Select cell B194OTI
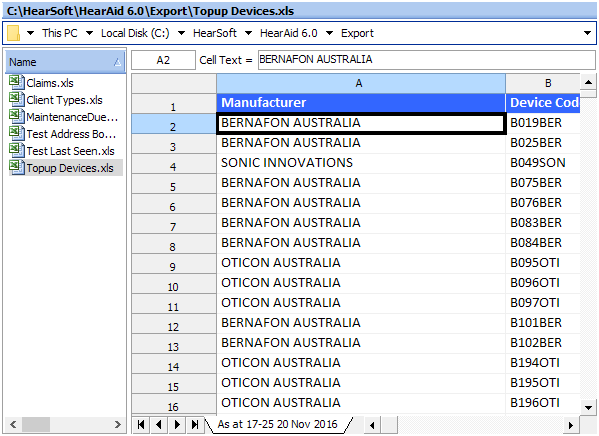Screen dimensions: 599x436 click(x=543, y=363)
